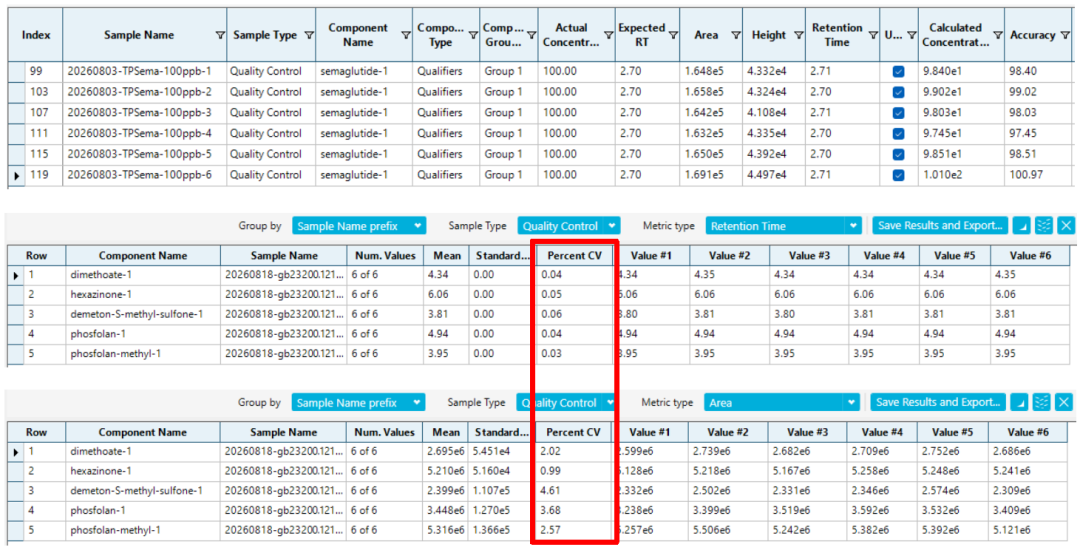Select phosfolan-1 in Retention Time pane

[96, 334]
